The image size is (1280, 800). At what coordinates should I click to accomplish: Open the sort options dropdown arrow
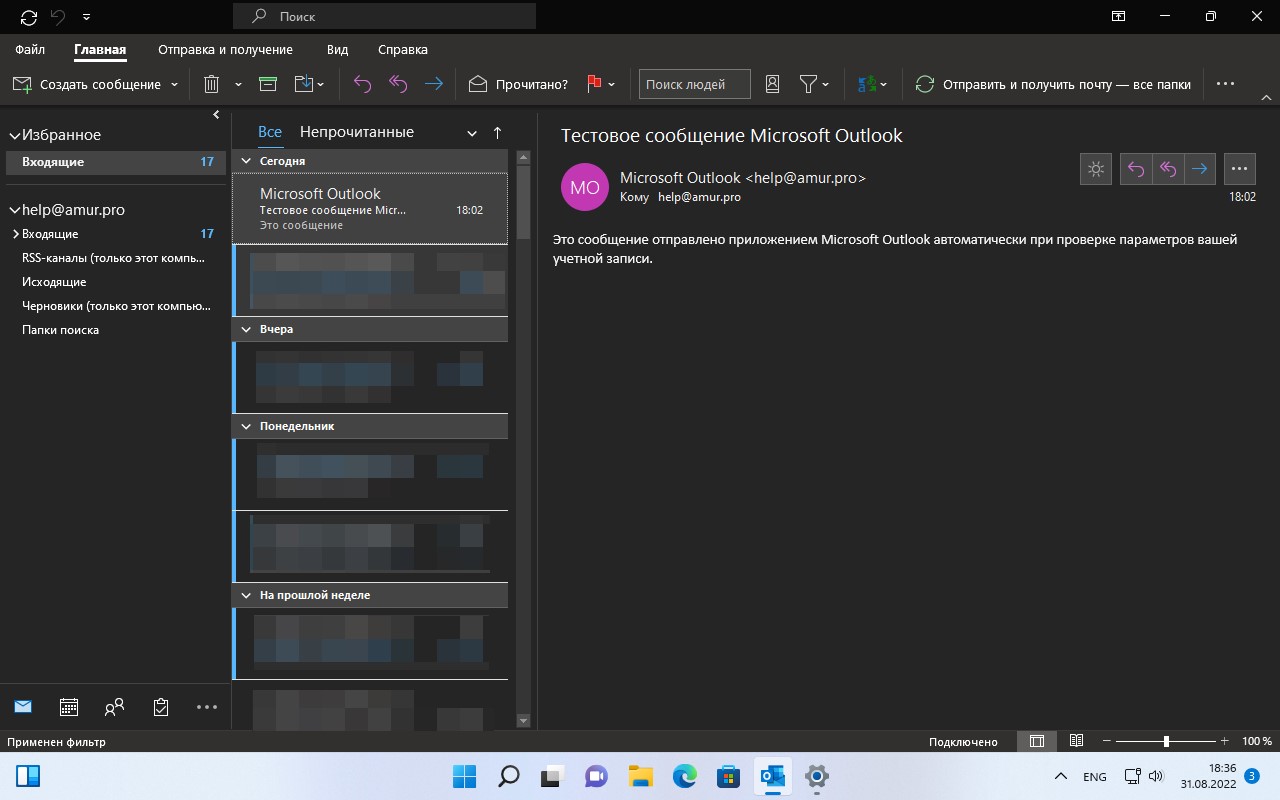coord(472,133)
